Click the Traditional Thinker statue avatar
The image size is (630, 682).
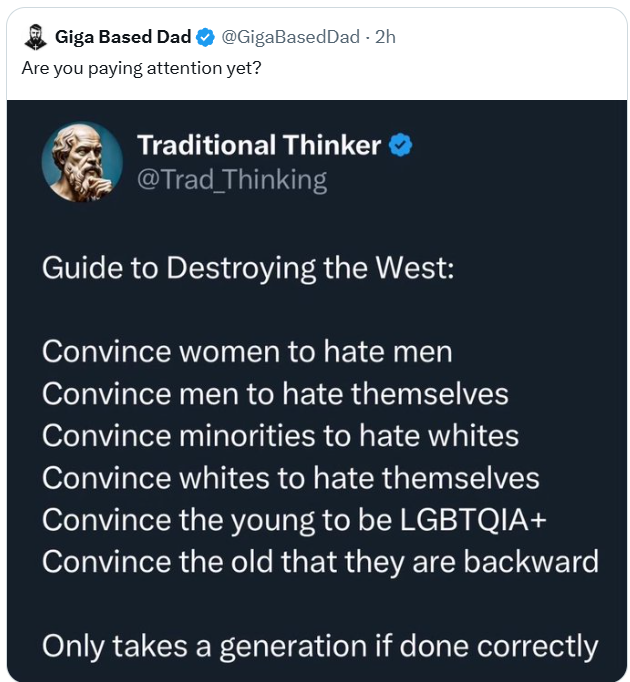coord(82,162)
